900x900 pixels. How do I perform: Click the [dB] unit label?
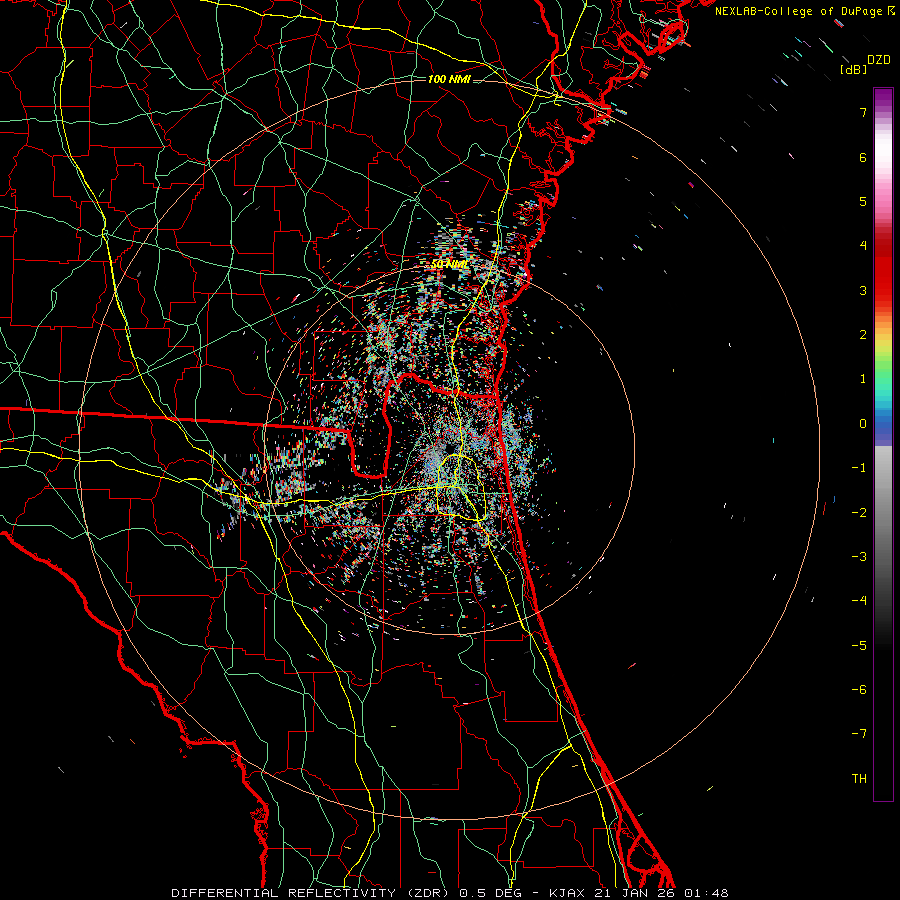(x=854, y=70)
